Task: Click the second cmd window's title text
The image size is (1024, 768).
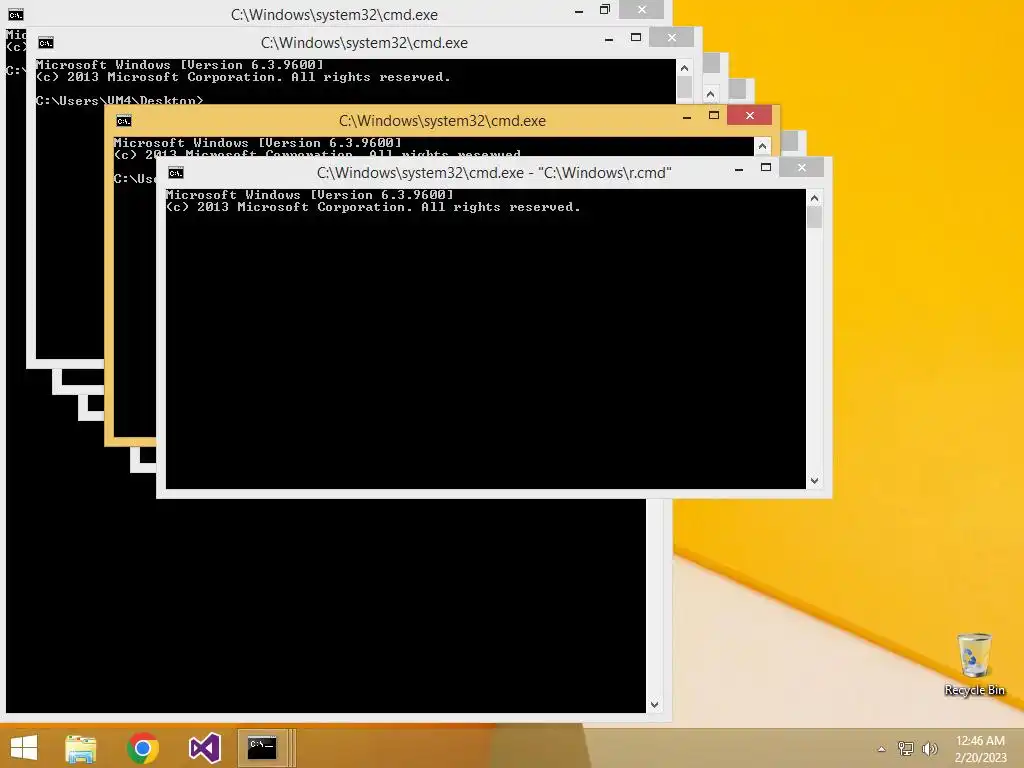Action: click(x=364, y=43)
